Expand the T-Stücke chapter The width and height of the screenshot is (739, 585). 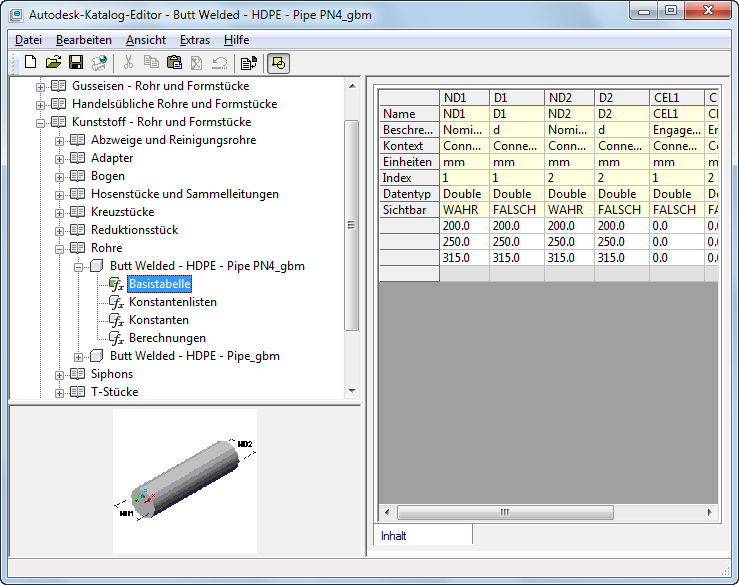59,393
